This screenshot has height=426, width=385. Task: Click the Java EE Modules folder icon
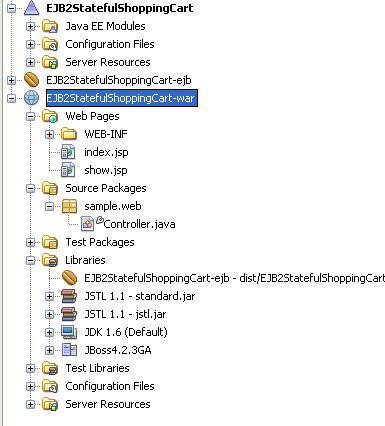point(50,26)
